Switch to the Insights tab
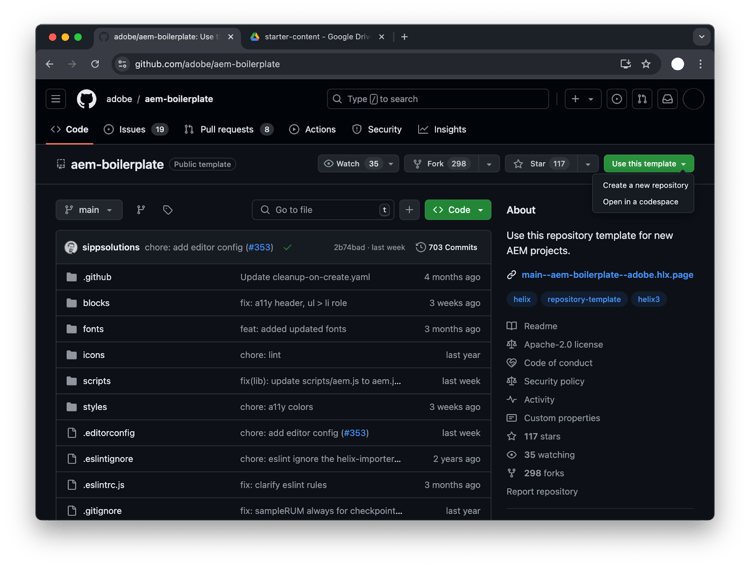750x567 pixels. pyautogui.click(x=442, y=130)
